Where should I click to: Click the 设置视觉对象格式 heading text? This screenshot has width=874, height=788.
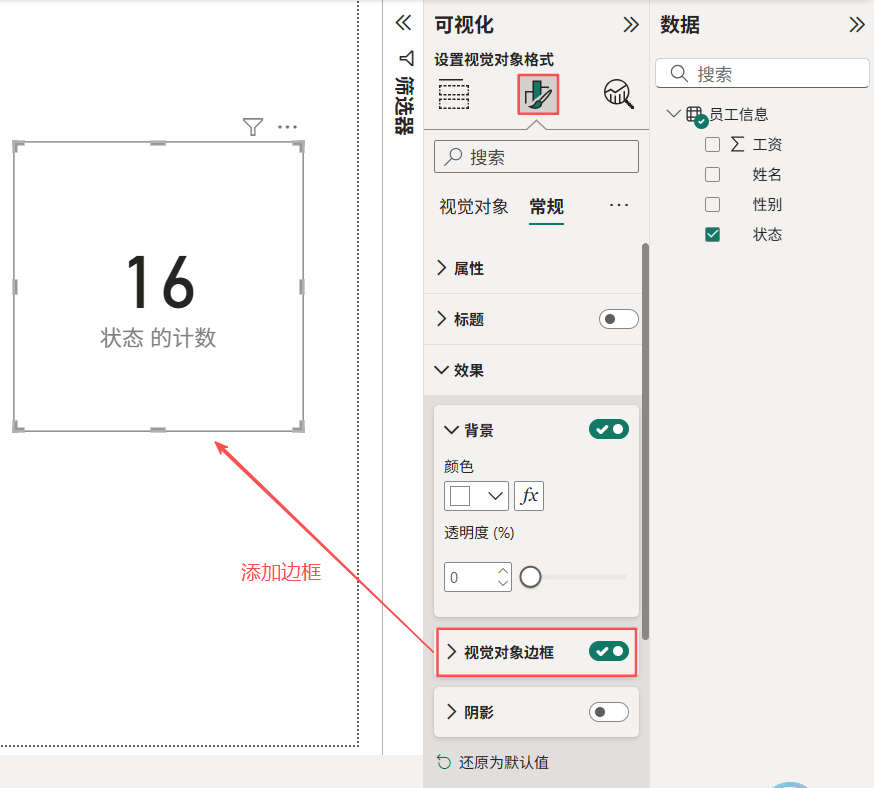tap(494, 59)
